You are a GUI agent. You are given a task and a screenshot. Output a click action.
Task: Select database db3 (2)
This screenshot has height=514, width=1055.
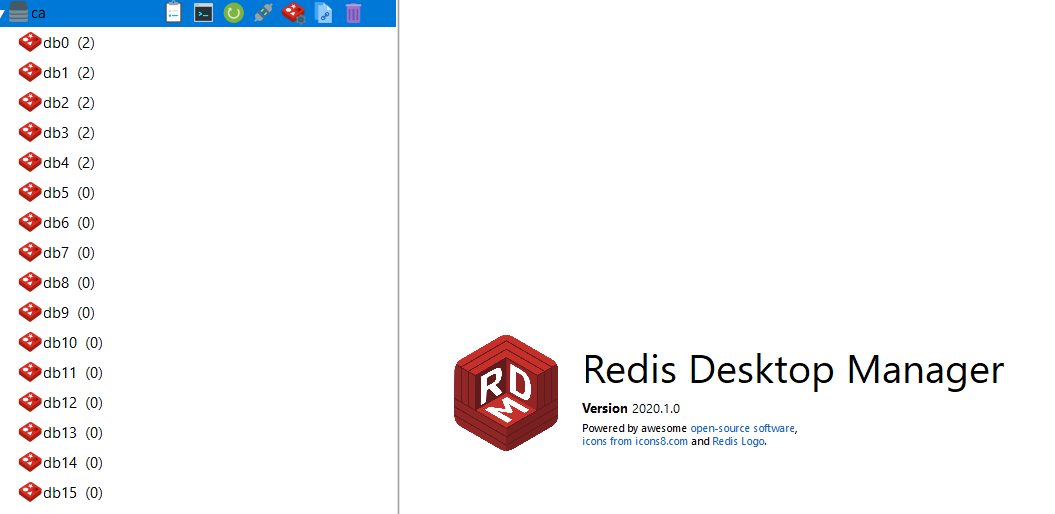pyautogui.click(x=69, y=133)
